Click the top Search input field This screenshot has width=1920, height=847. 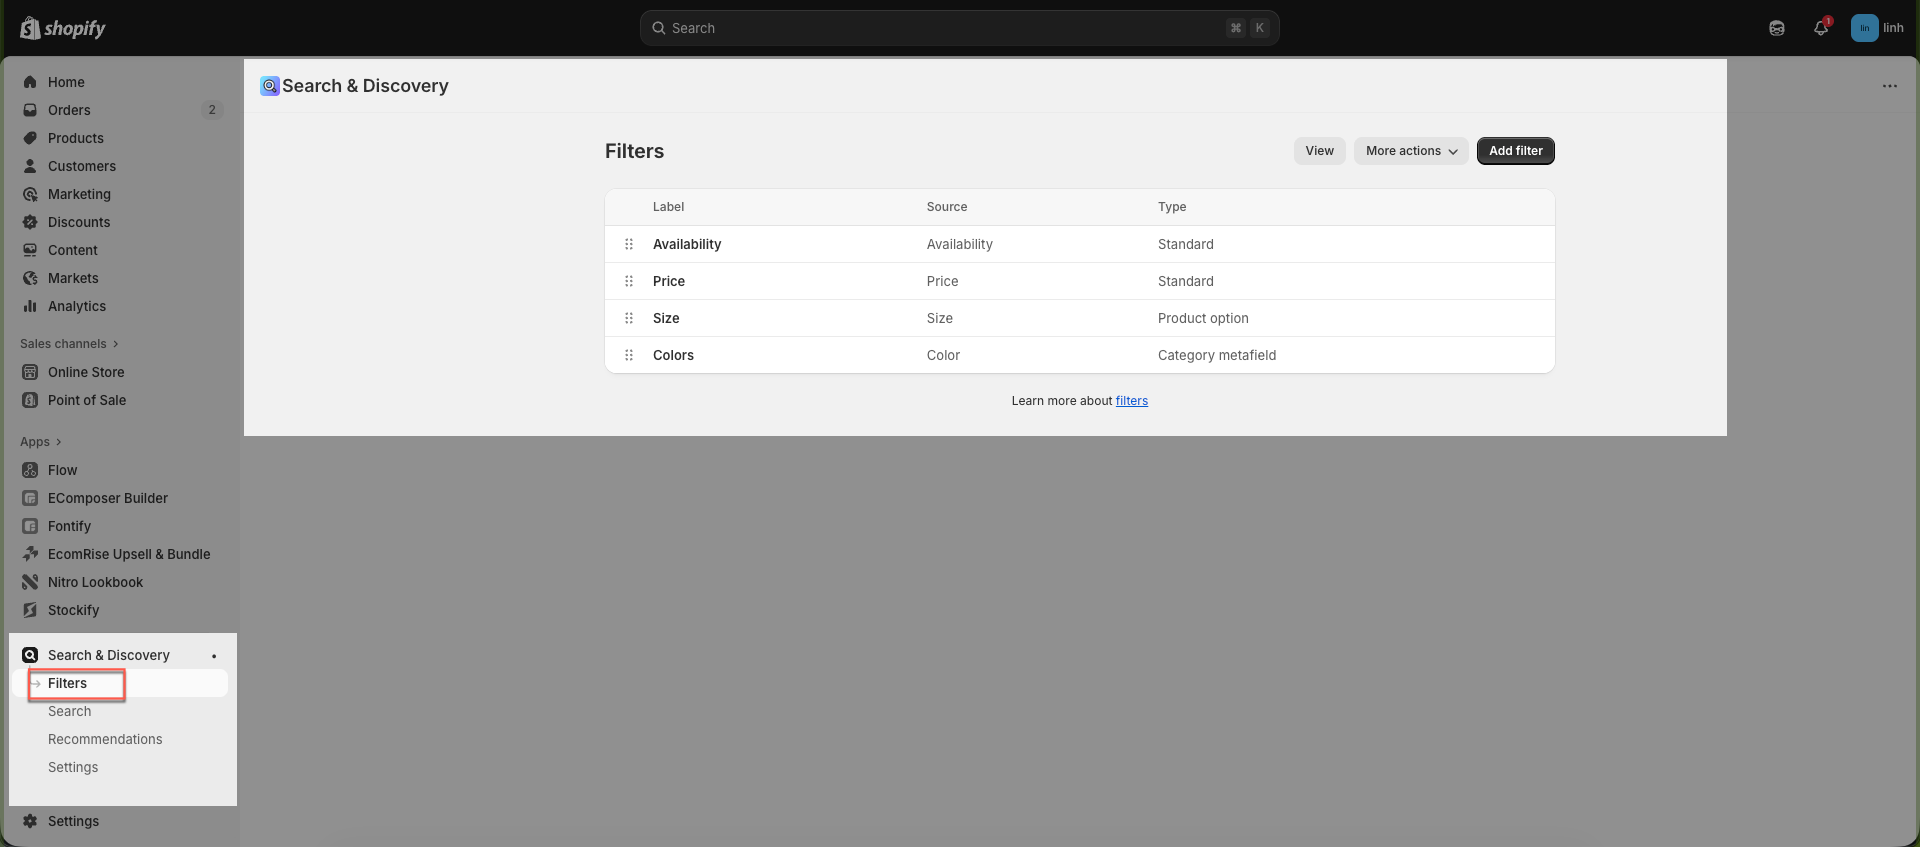(940, 28)
